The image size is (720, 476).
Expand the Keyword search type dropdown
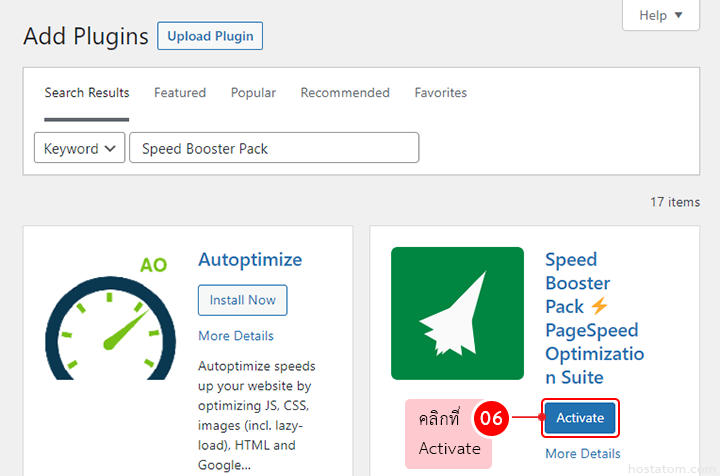point(80,148)
